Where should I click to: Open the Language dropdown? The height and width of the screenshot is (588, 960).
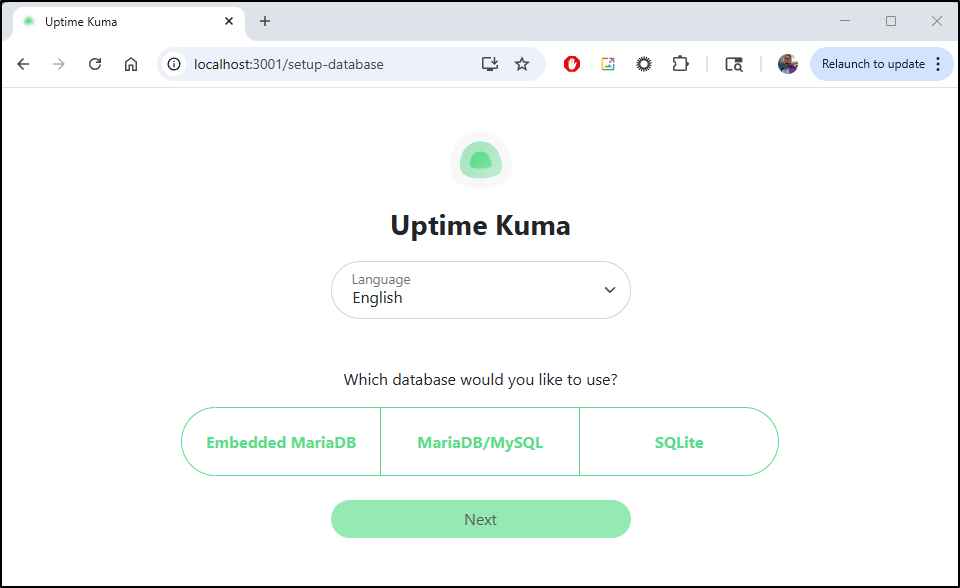481,290
